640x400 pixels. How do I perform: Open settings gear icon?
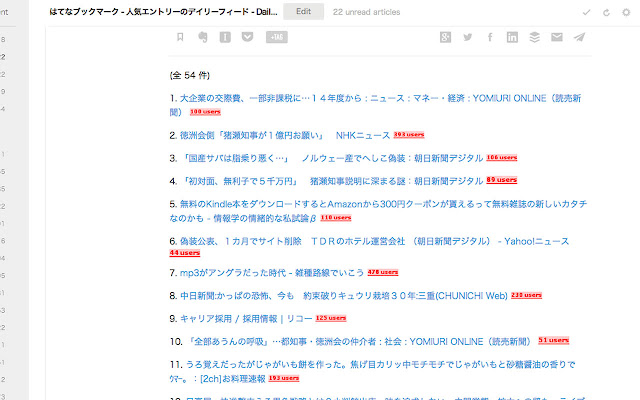tap(626, 12)
